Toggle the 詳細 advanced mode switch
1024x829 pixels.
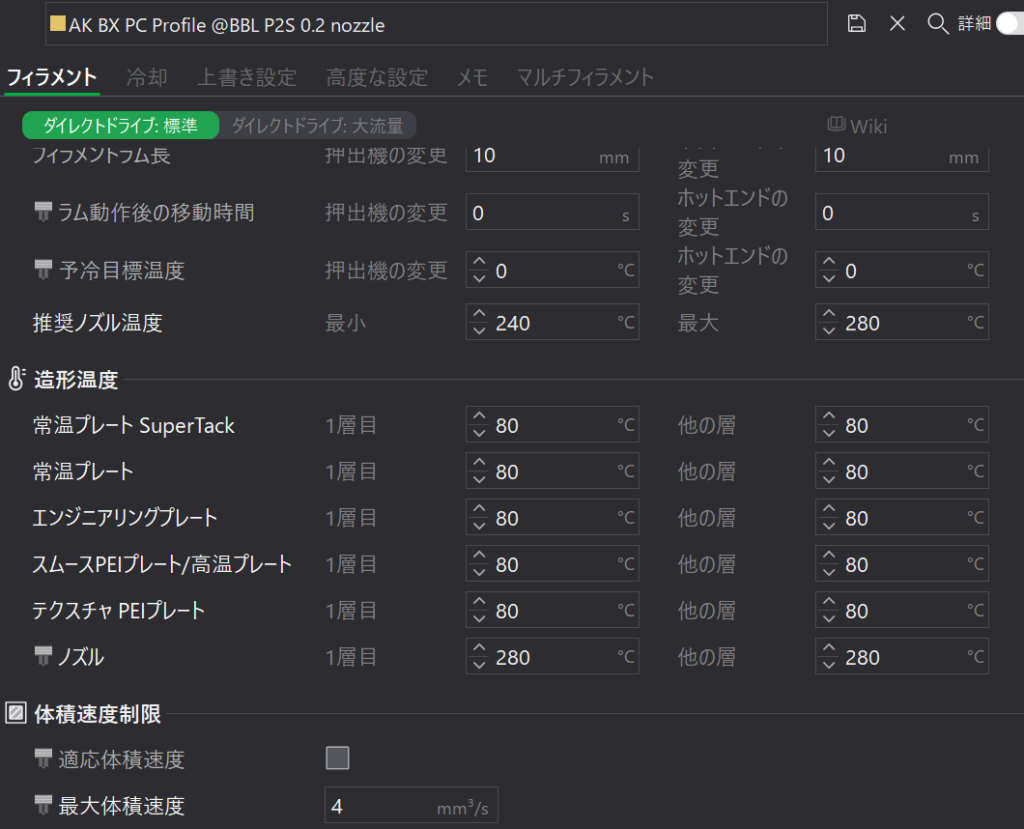click(1008, 24)
